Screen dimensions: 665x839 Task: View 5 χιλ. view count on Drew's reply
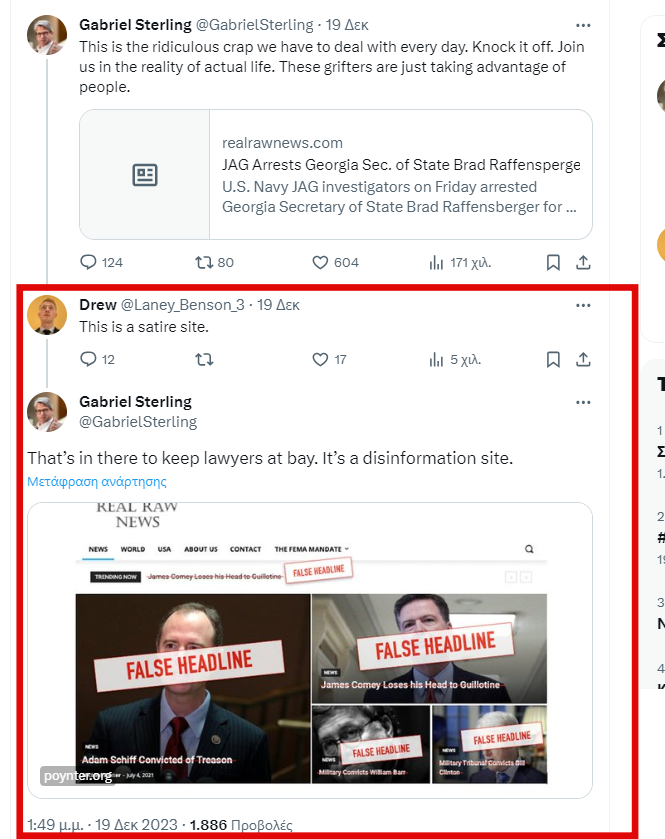pos(455,359)
